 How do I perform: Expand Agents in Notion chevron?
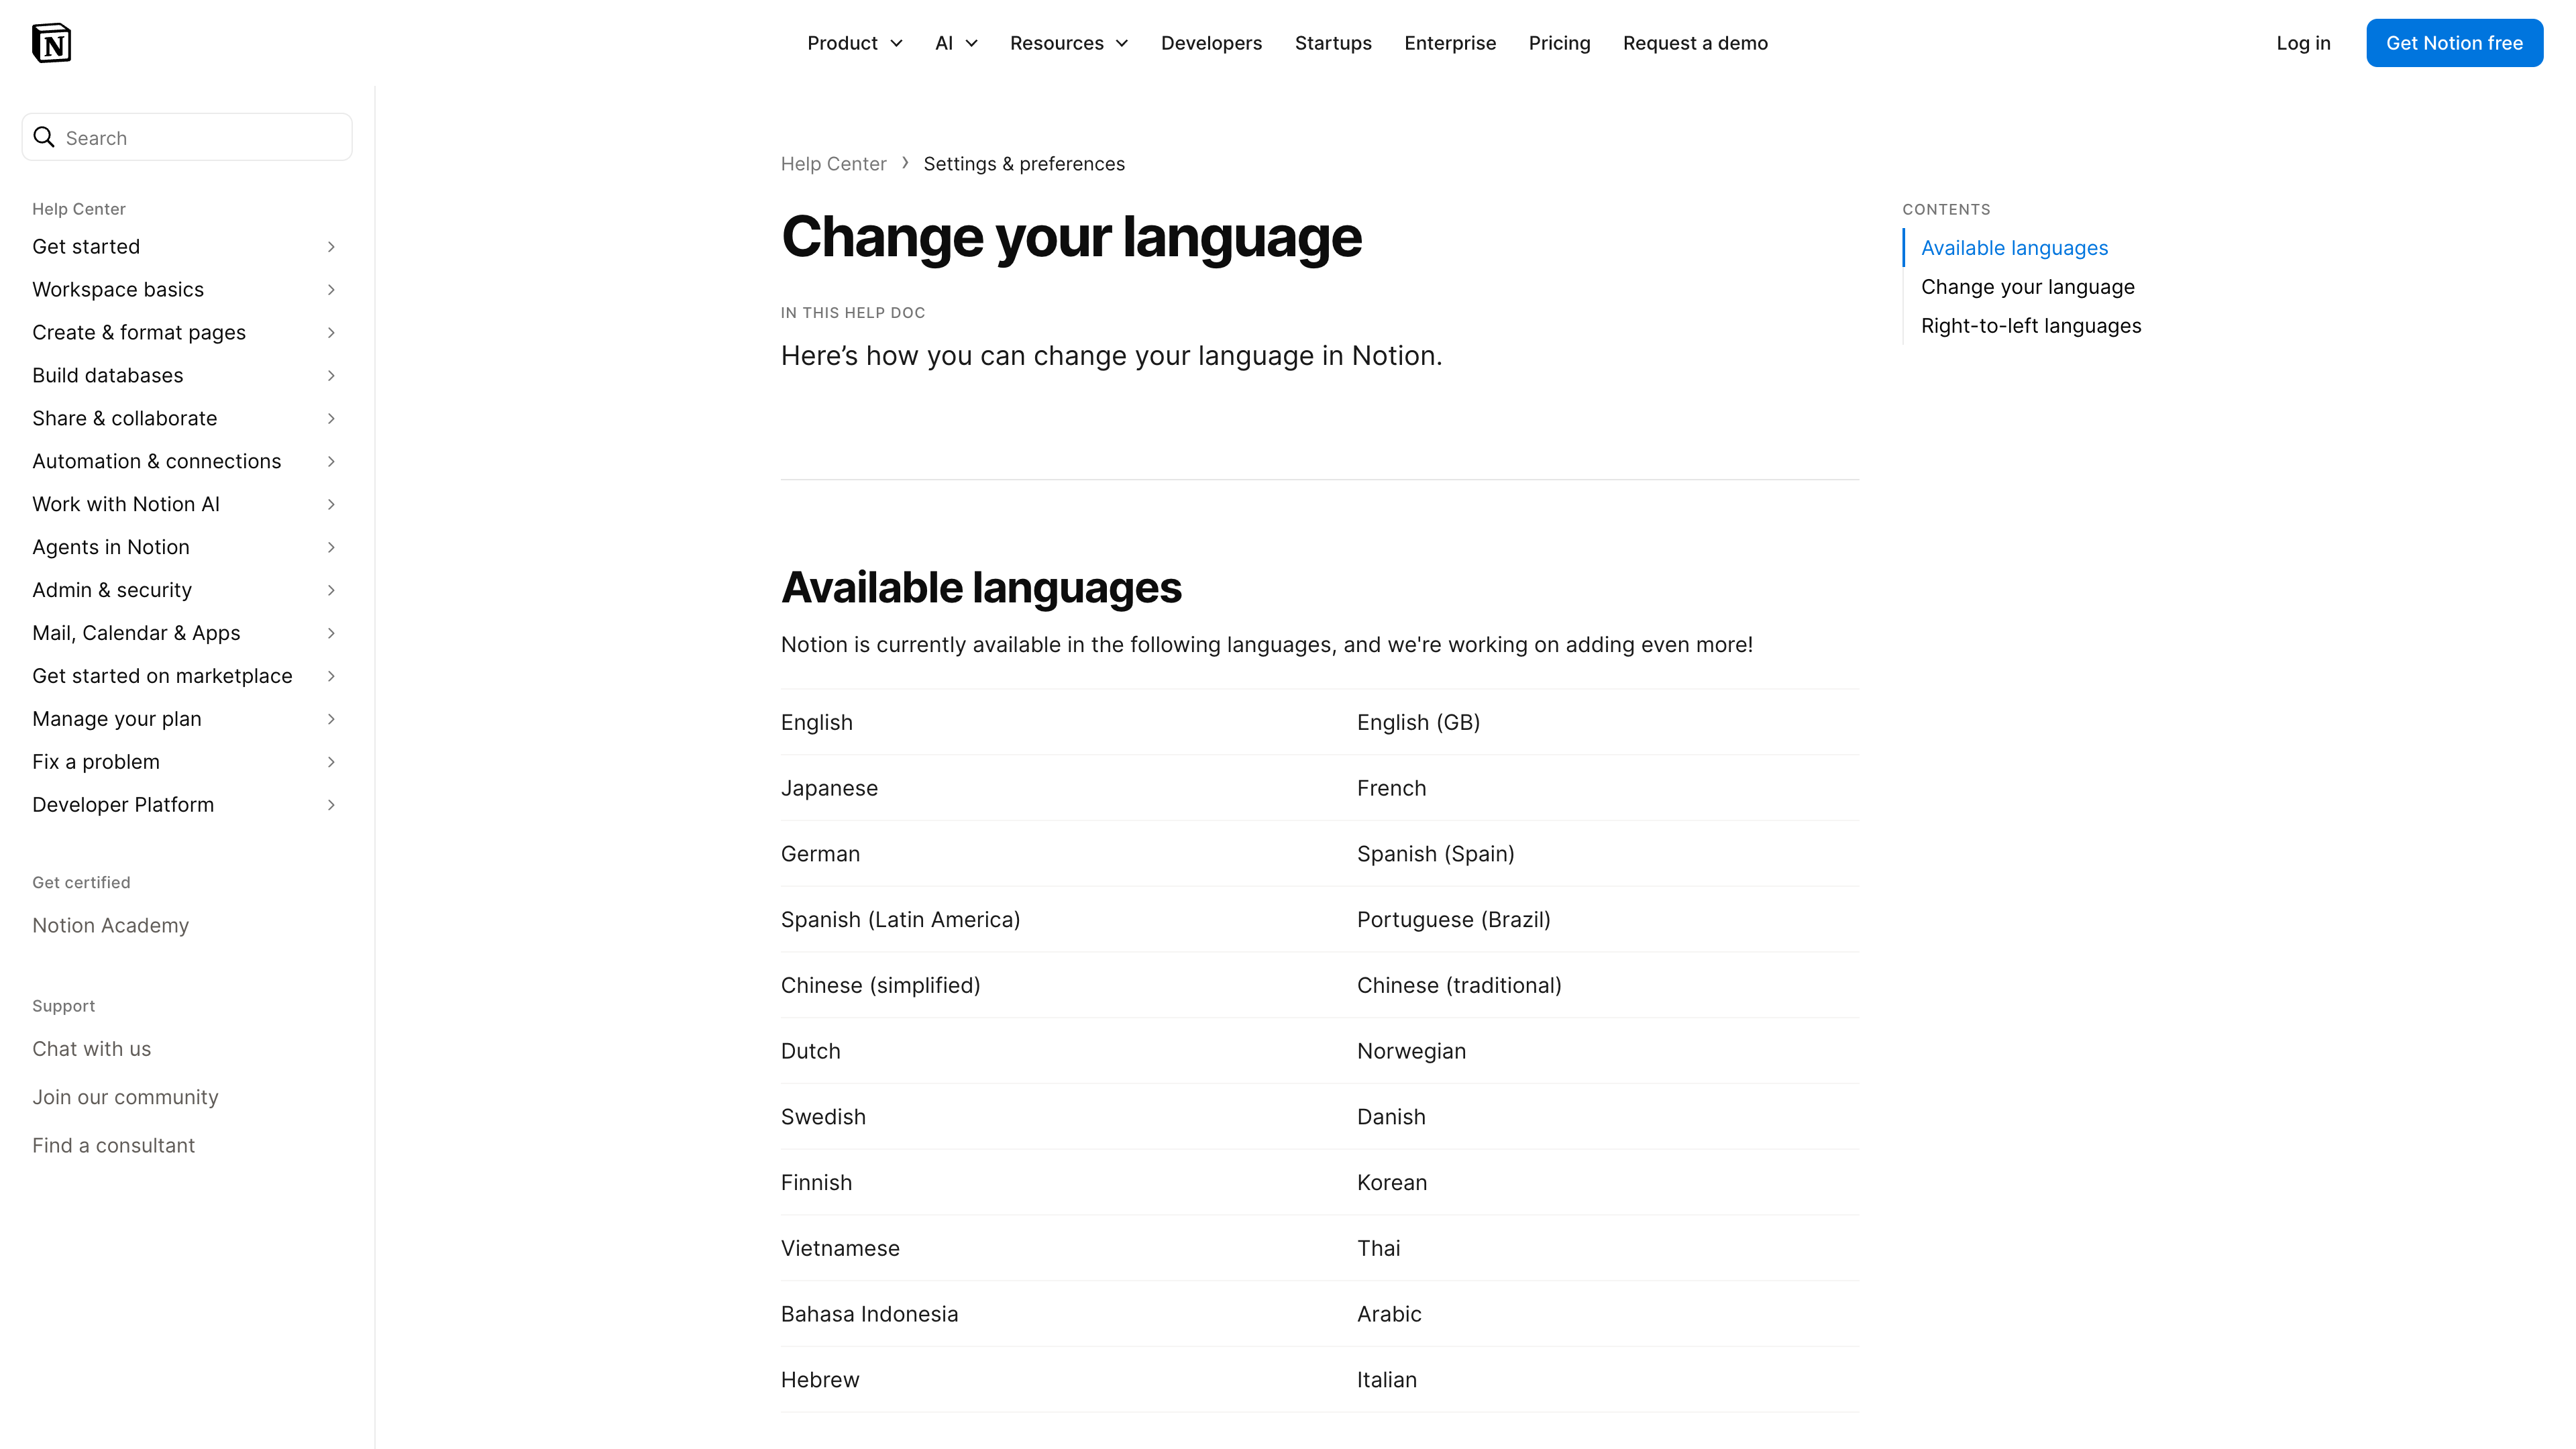coord(331,548)
